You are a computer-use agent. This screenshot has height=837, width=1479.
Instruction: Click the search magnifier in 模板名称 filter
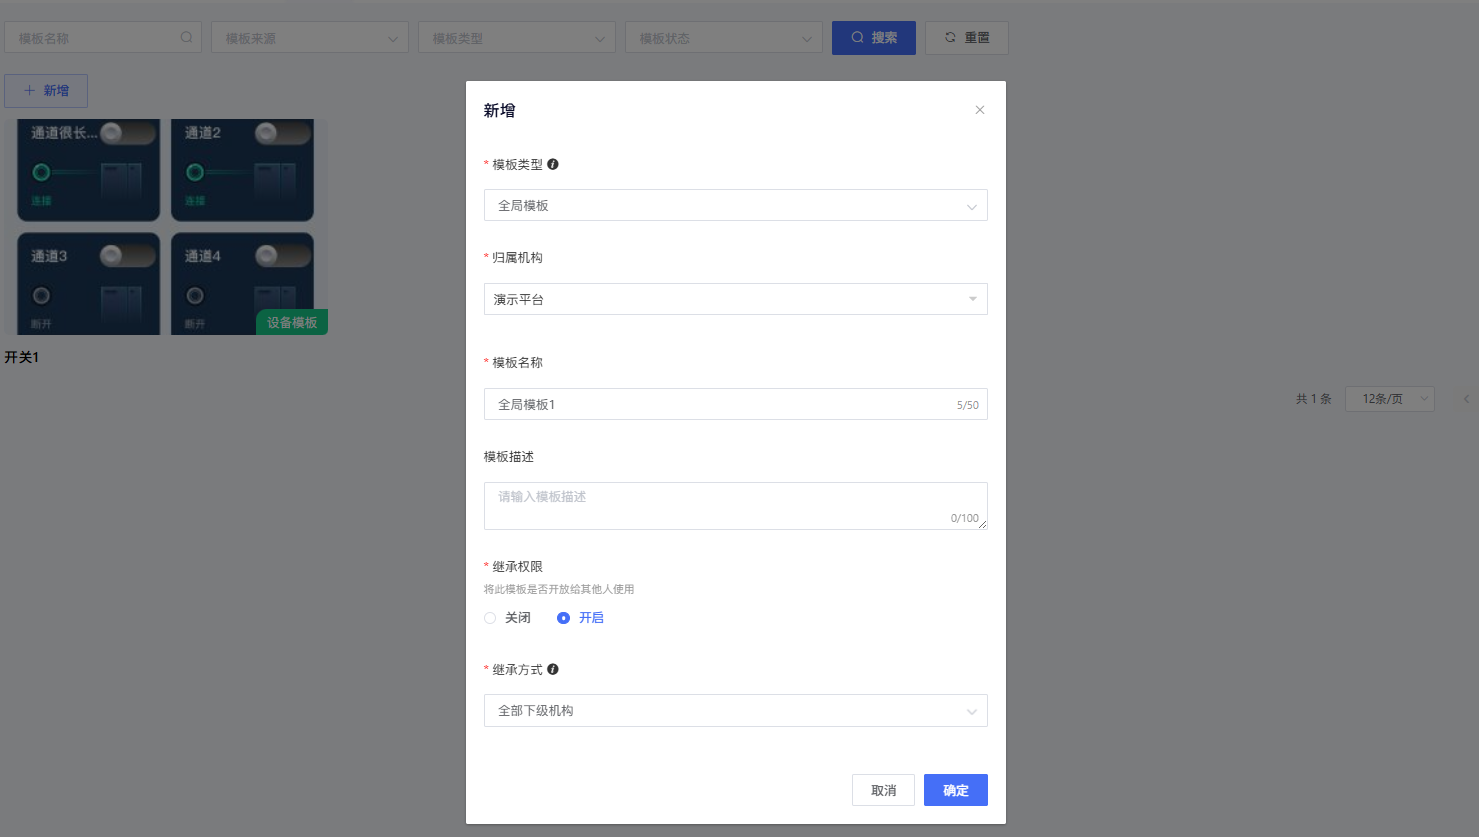coord(186,38)
